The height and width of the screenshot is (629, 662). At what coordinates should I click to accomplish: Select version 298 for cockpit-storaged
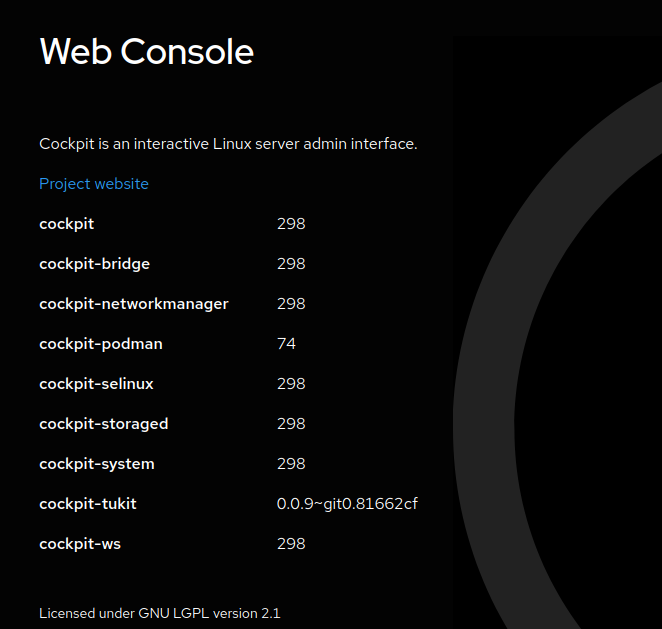[291, 424]
